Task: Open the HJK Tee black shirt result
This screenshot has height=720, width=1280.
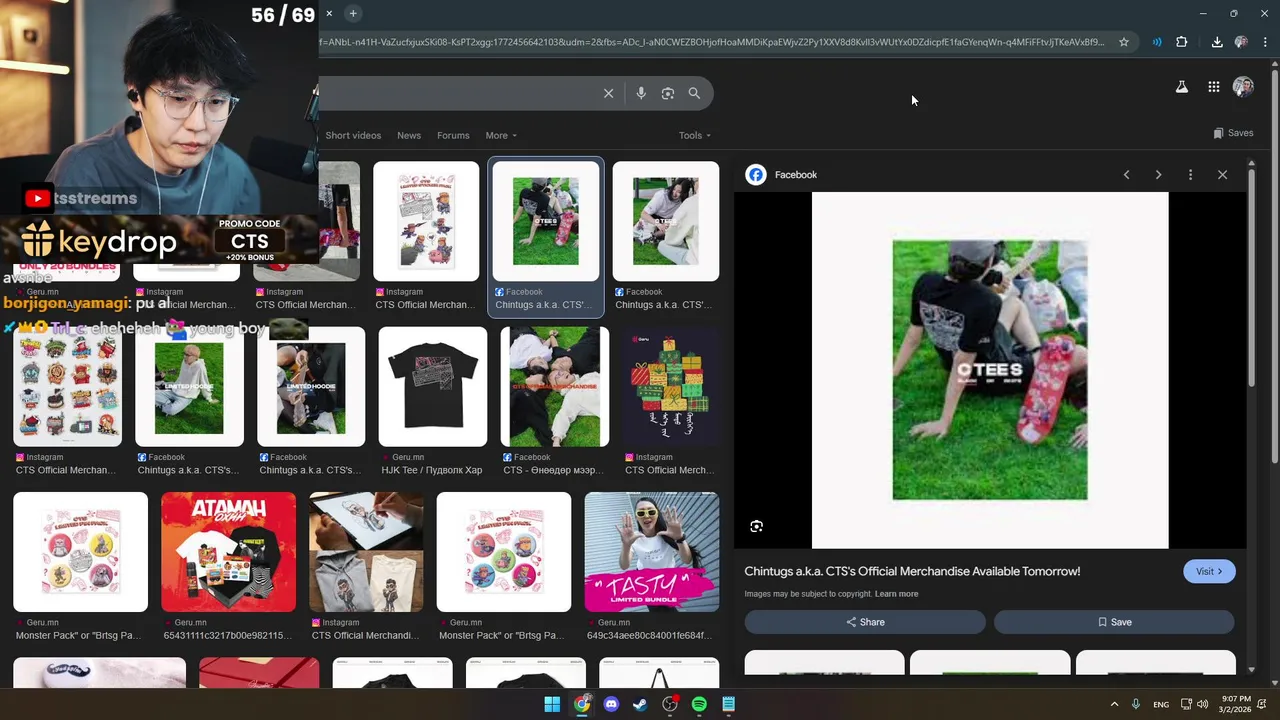Action: [432, 387]
